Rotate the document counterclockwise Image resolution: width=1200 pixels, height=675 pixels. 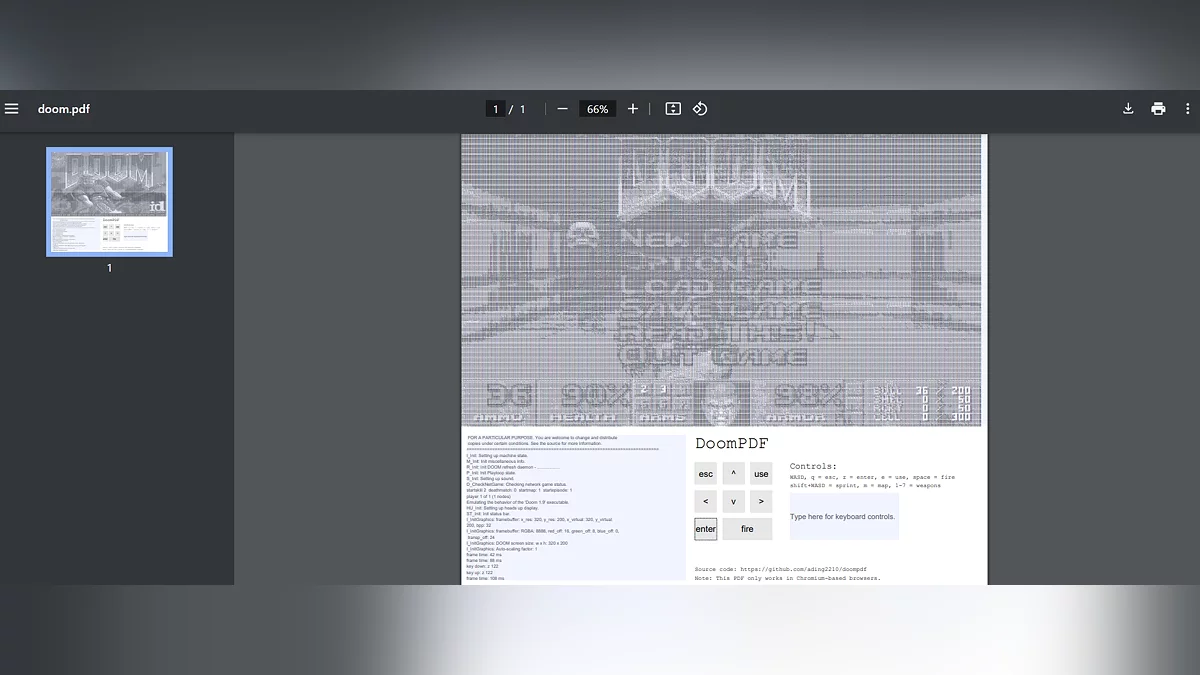700,109
